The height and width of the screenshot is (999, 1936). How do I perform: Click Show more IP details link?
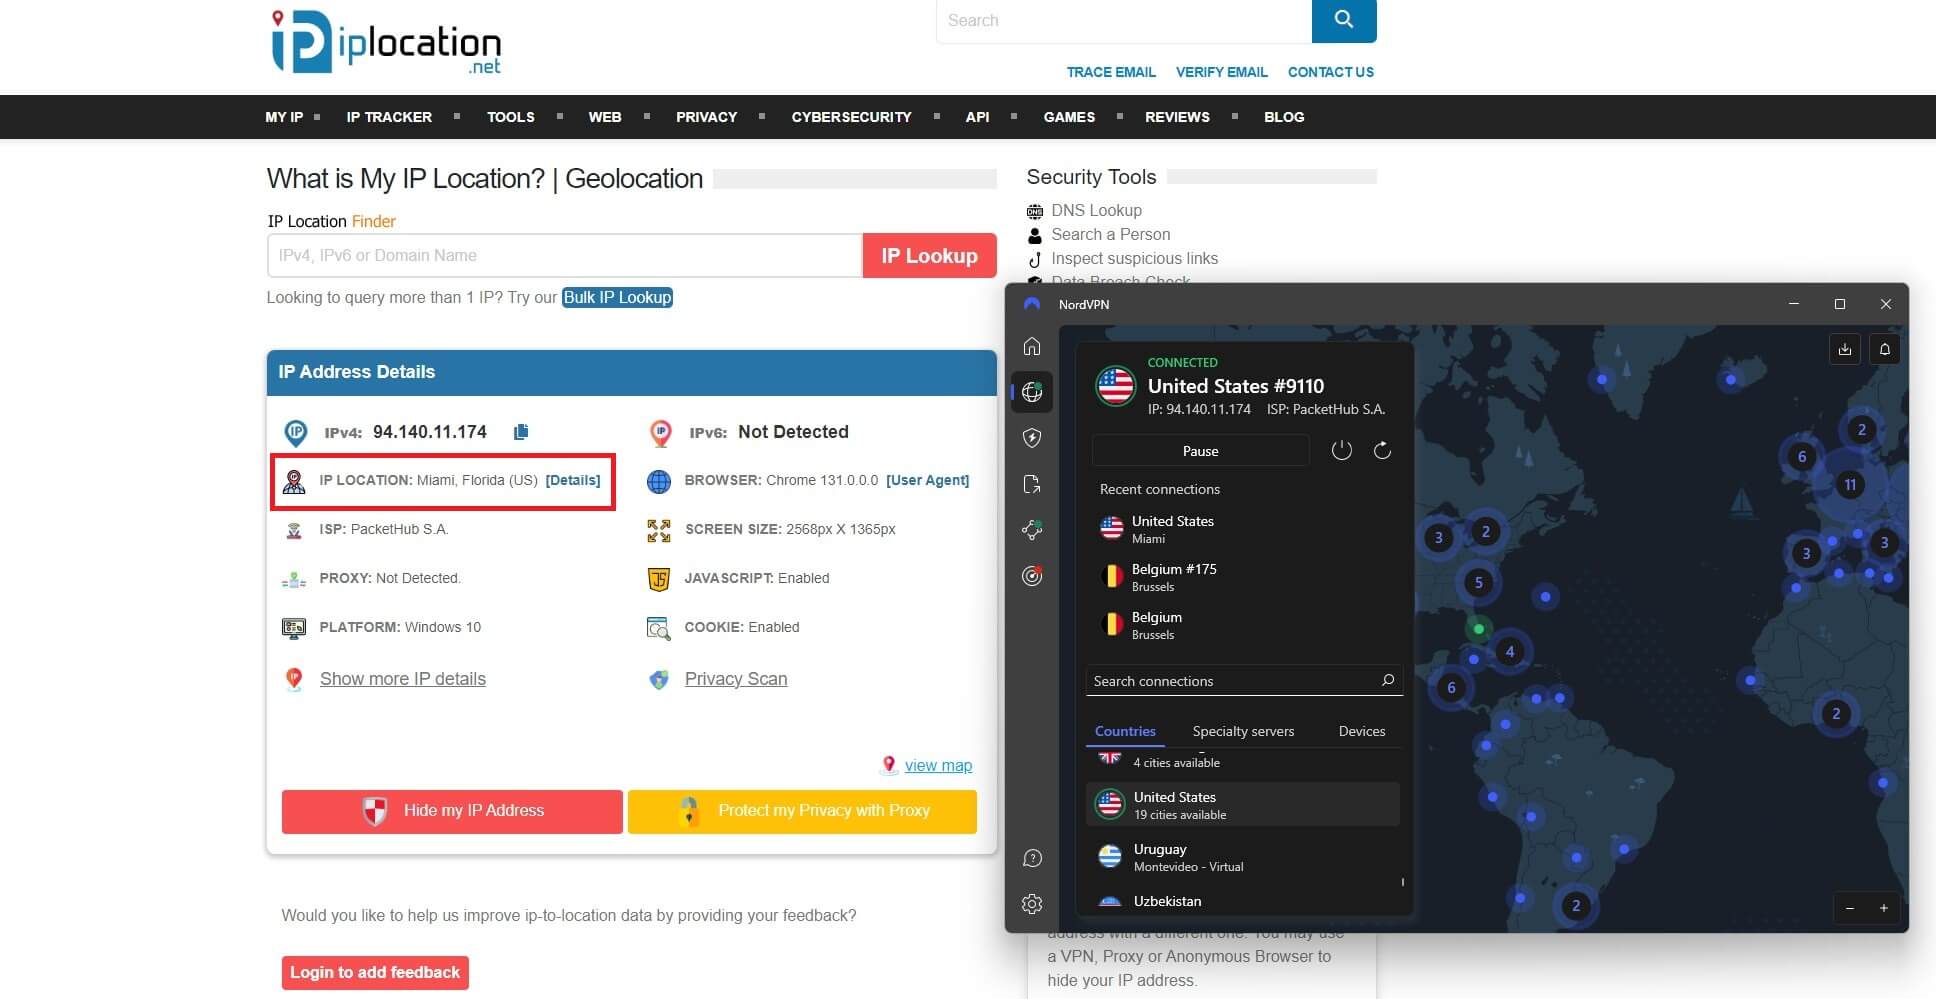(403, 679)
